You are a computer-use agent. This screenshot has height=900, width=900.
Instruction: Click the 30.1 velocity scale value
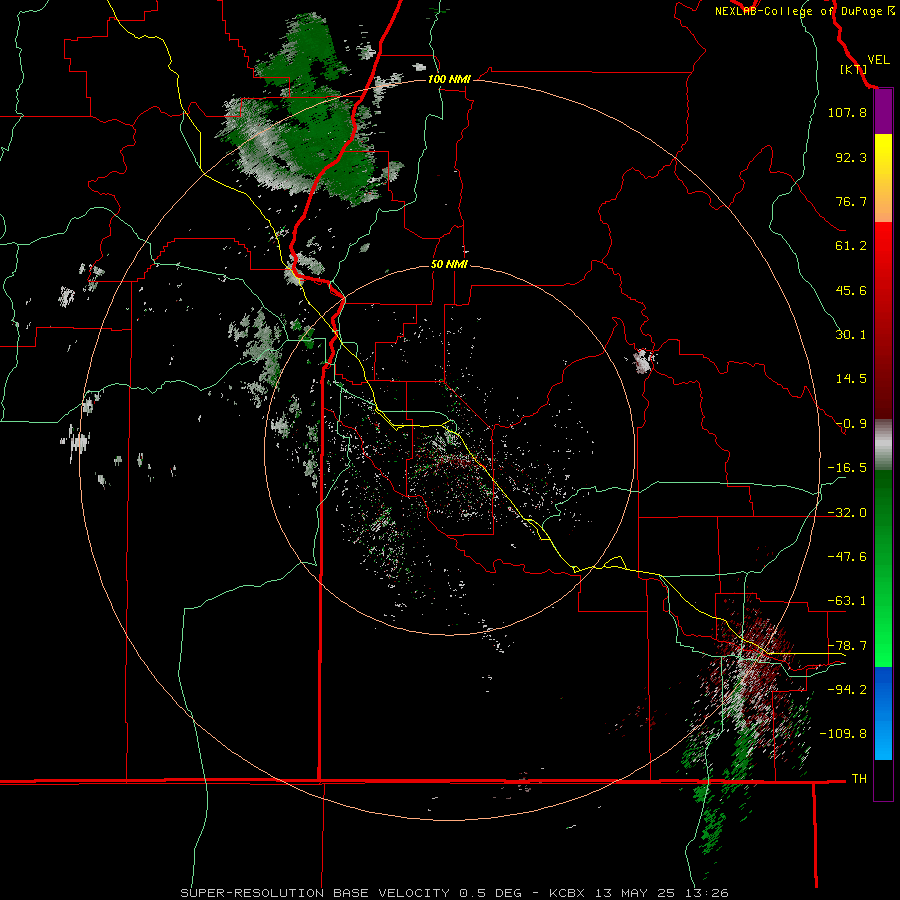851,335
